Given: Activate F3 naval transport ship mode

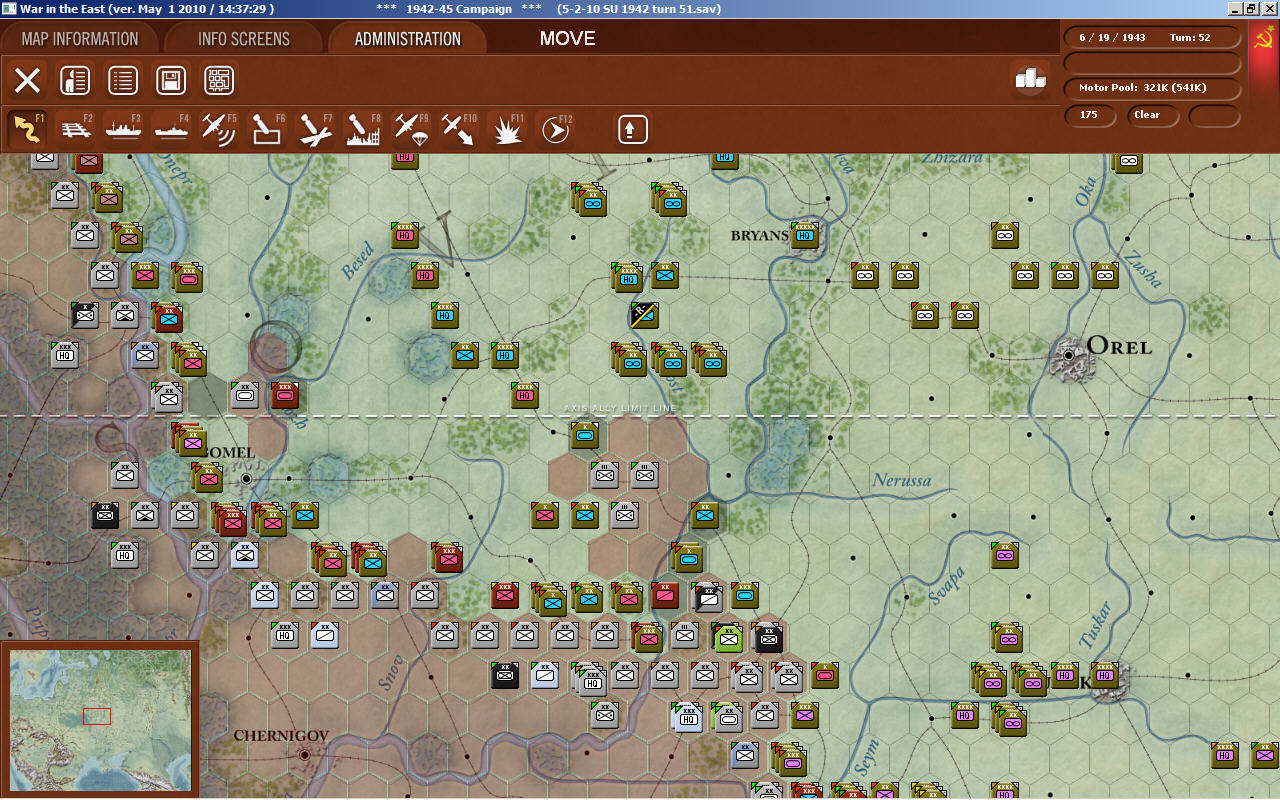Looking at the screenshot, I should [x=124, y=128].
